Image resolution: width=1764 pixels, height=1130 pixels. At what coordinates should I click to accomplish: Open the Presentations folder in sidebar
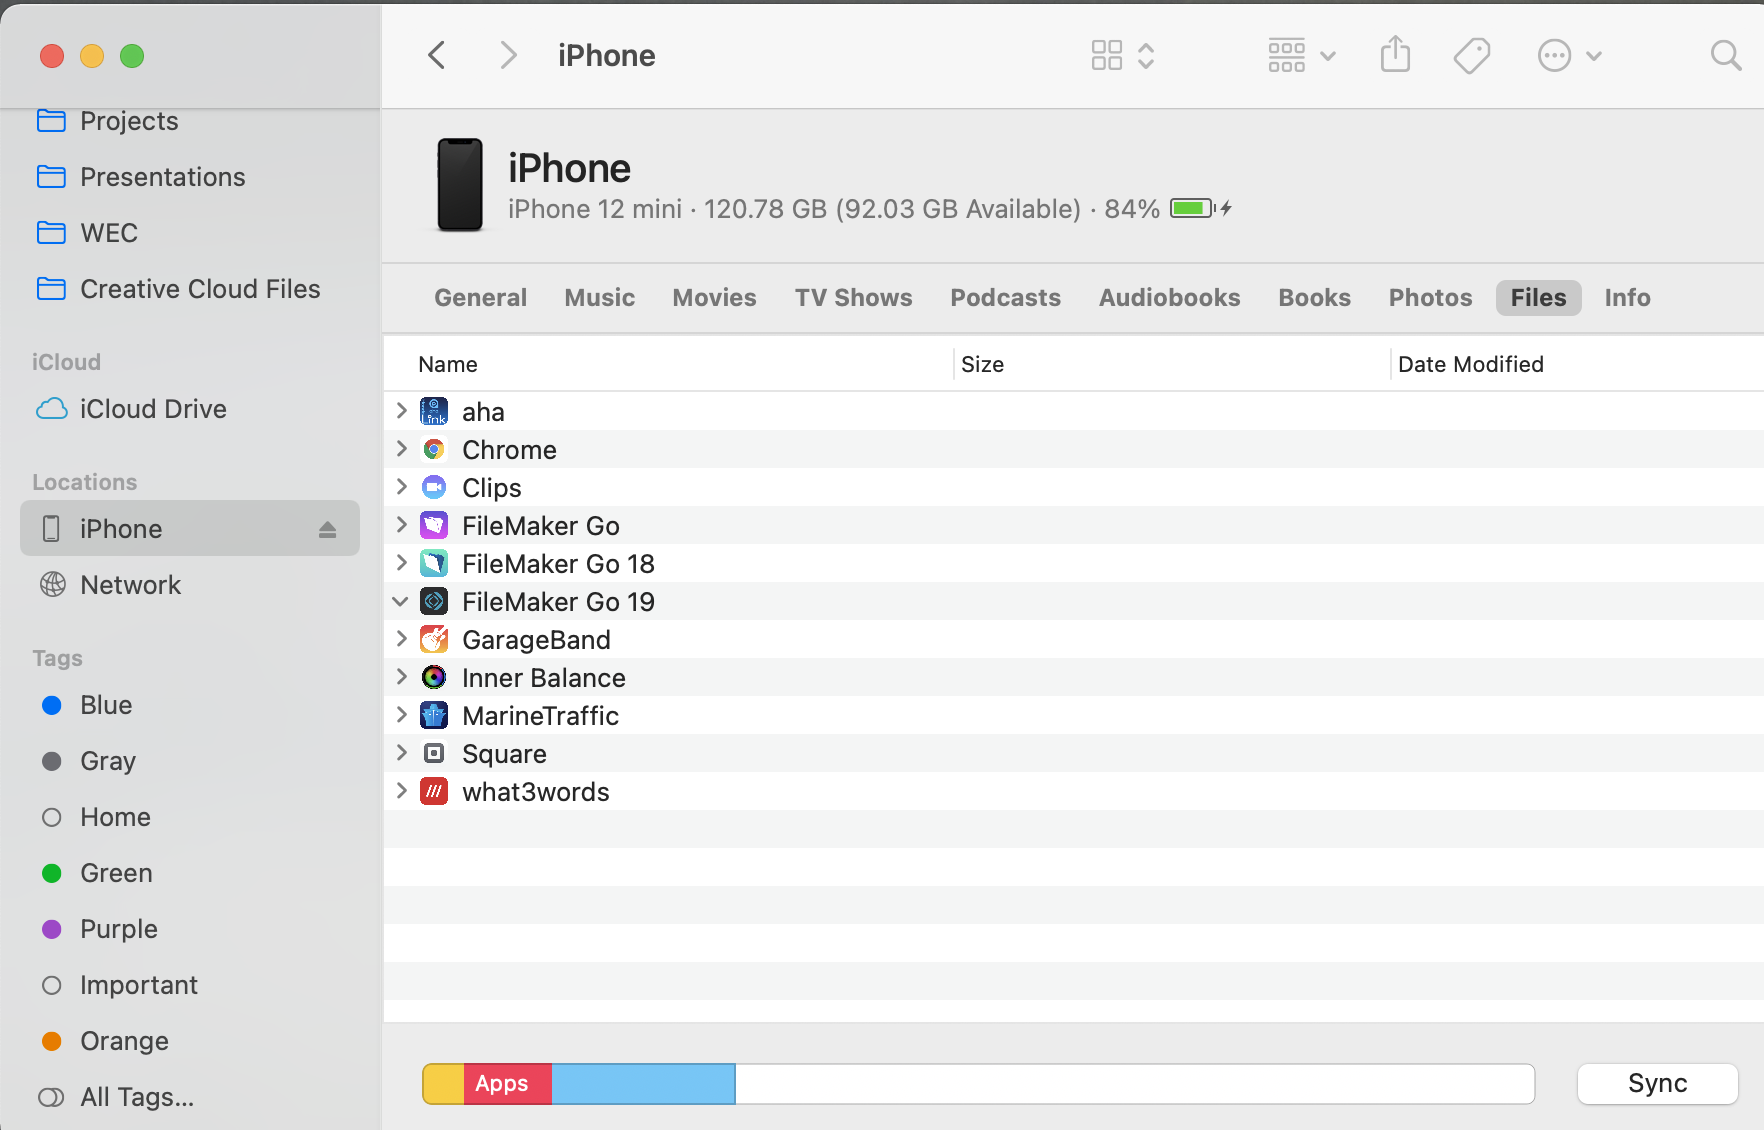pyautogui.click(x=140, y=177)
